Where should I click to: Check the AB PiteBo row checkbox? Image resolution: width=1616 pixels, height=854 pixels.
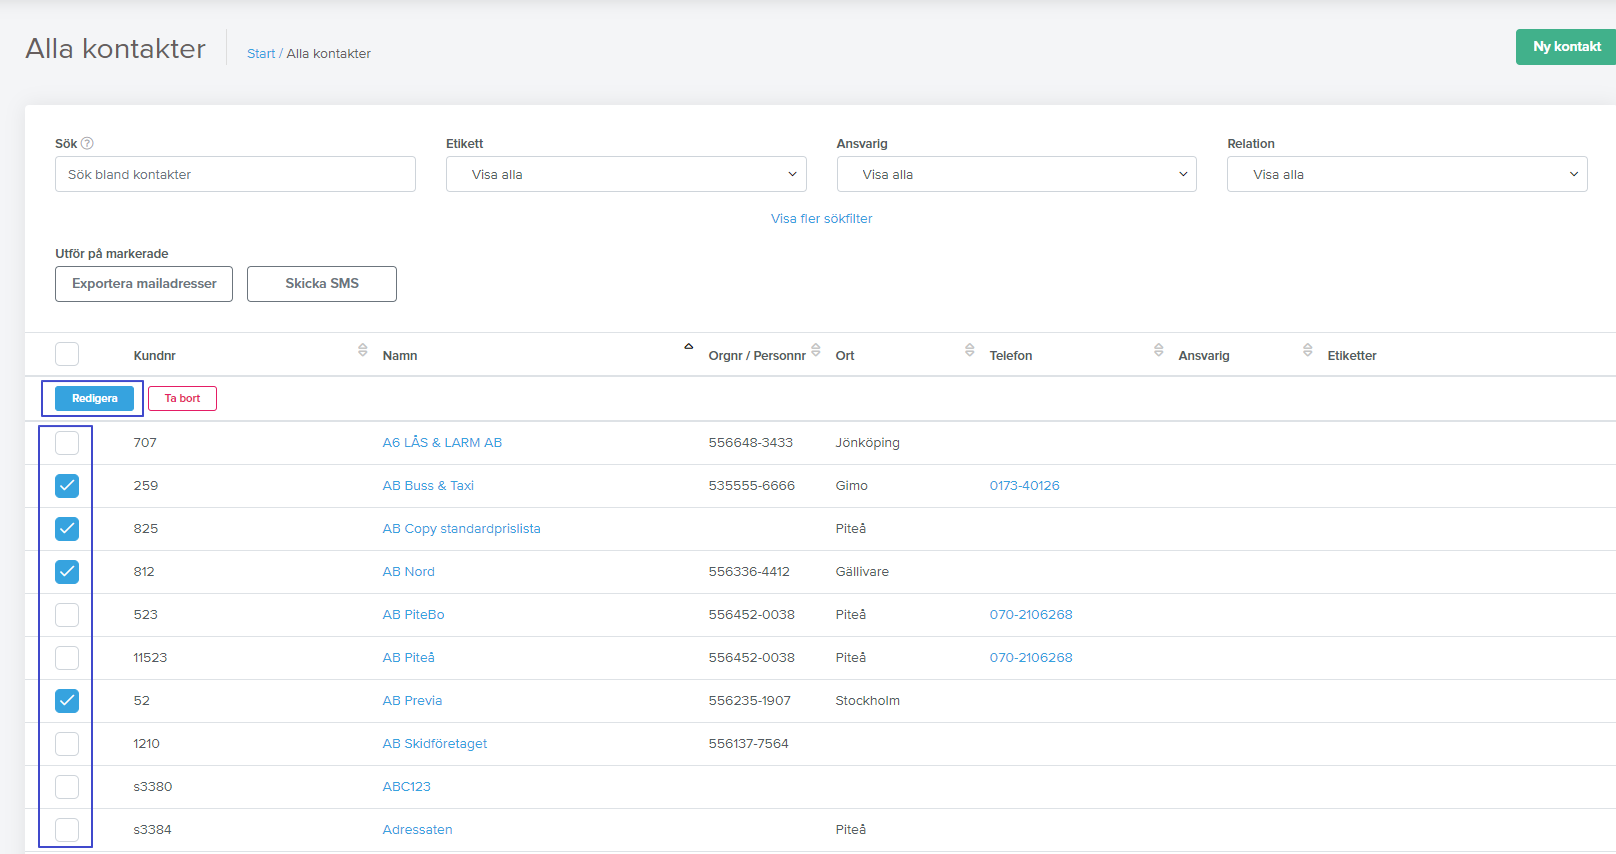click(x=67, y=615)
